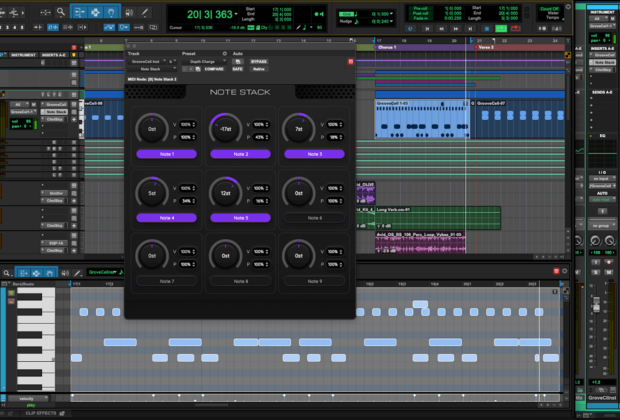Select the GrooveCell-07 clip in timeline
The image size is (620, 420).
click(520, 119)
